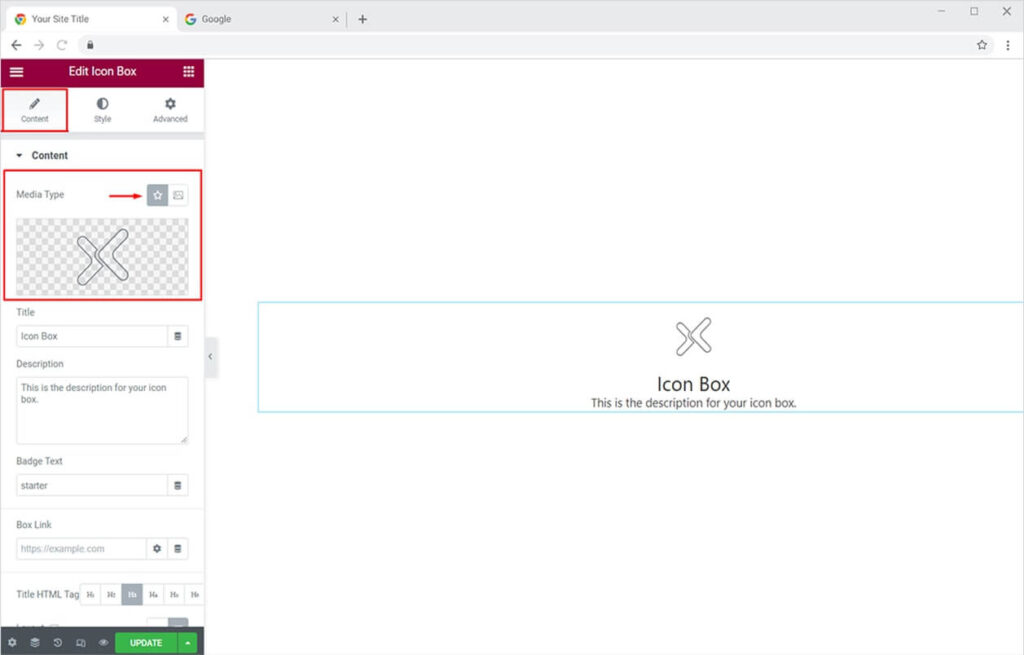1024x655 pixels.
Task: Switch to the Style tab
Action: tap(102, 110)
